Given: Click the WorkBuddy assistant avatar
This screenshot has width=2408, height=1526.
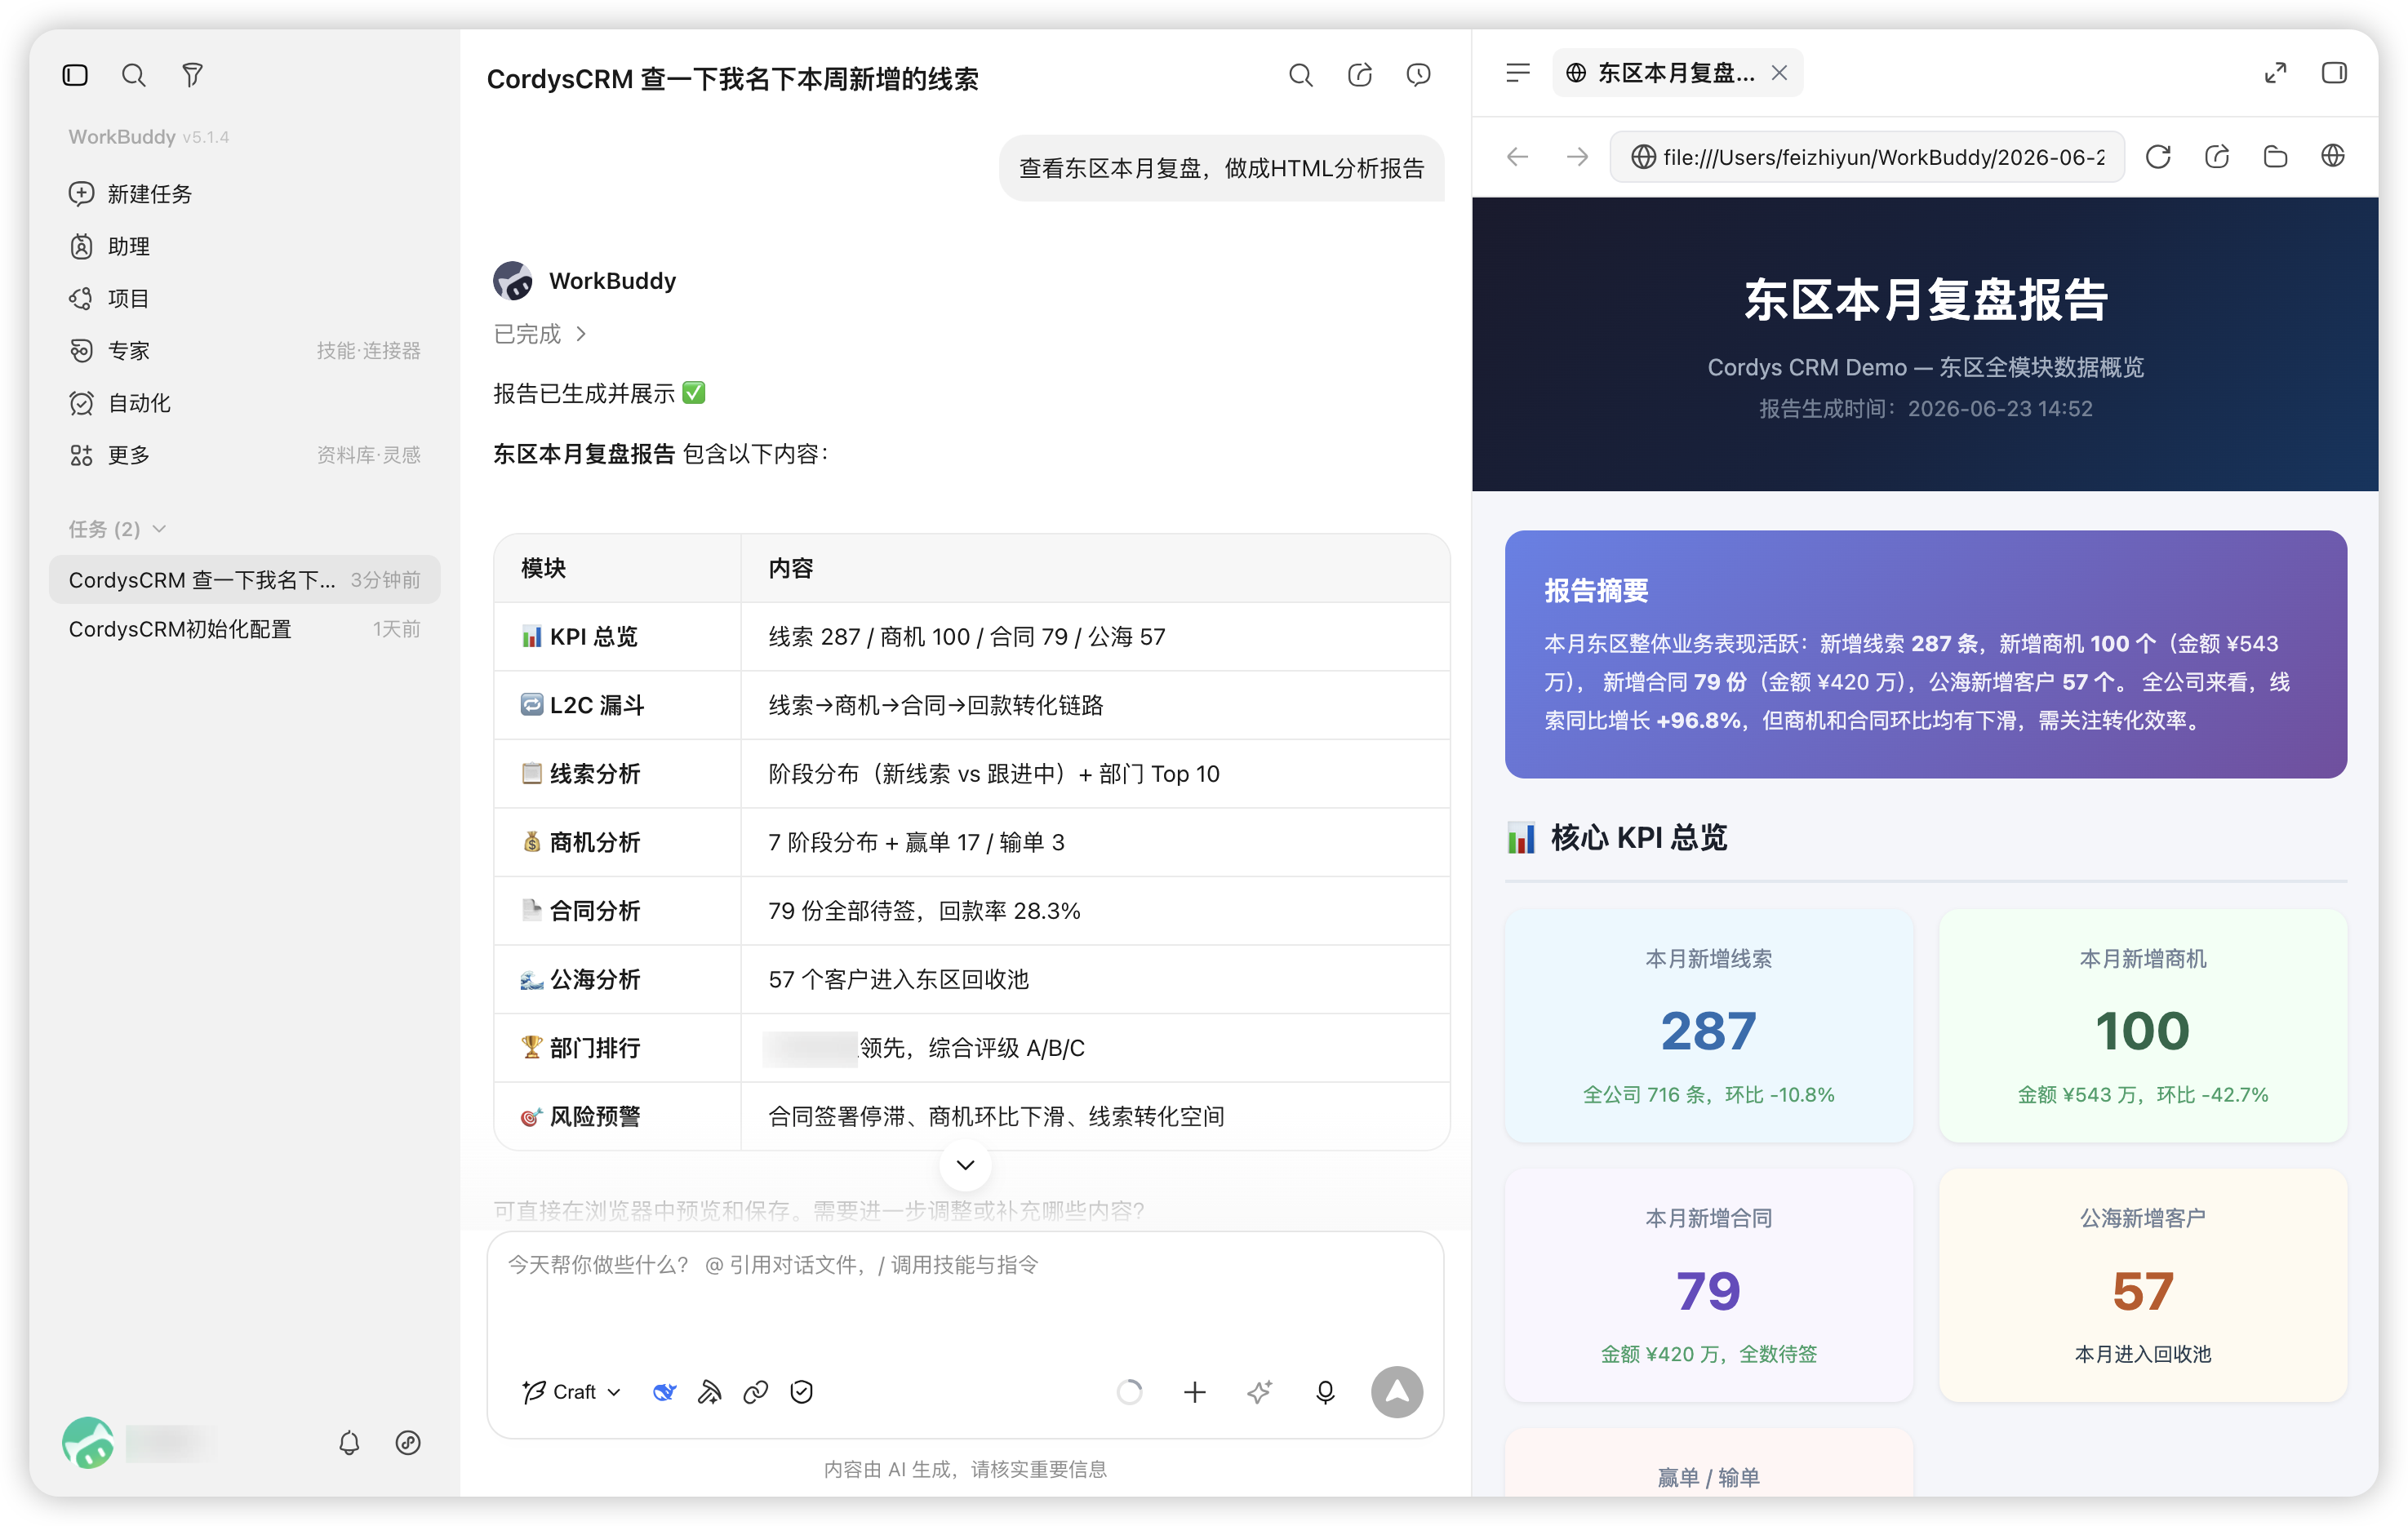Looking at the screenshot, I should (x=513, y=281).
